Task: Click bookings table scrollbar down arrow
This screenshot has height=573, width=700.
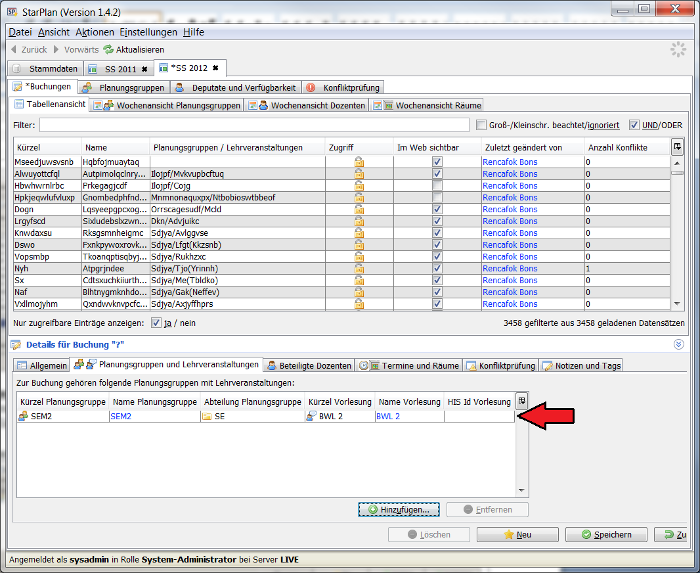Action: pos(677,304)
